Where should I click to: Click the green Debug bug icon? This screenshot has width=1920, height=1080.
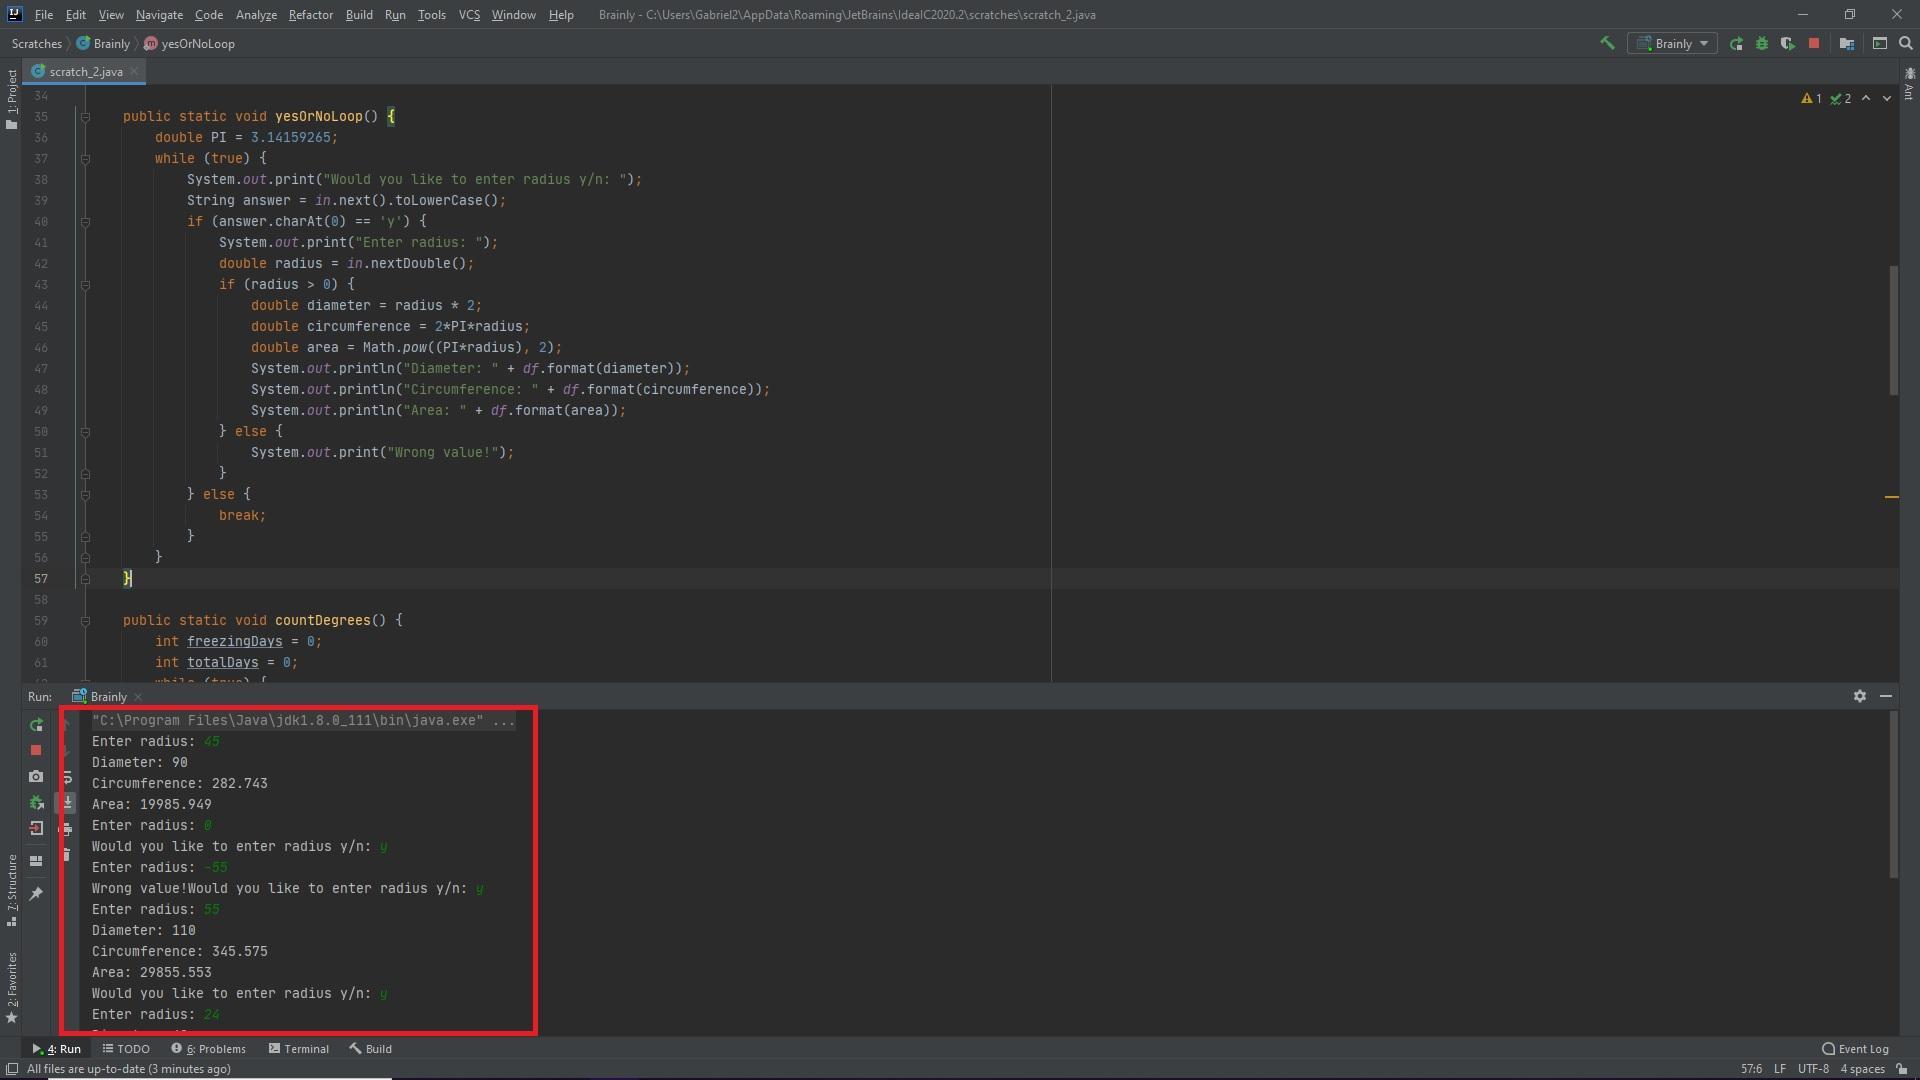(1762, 43)
